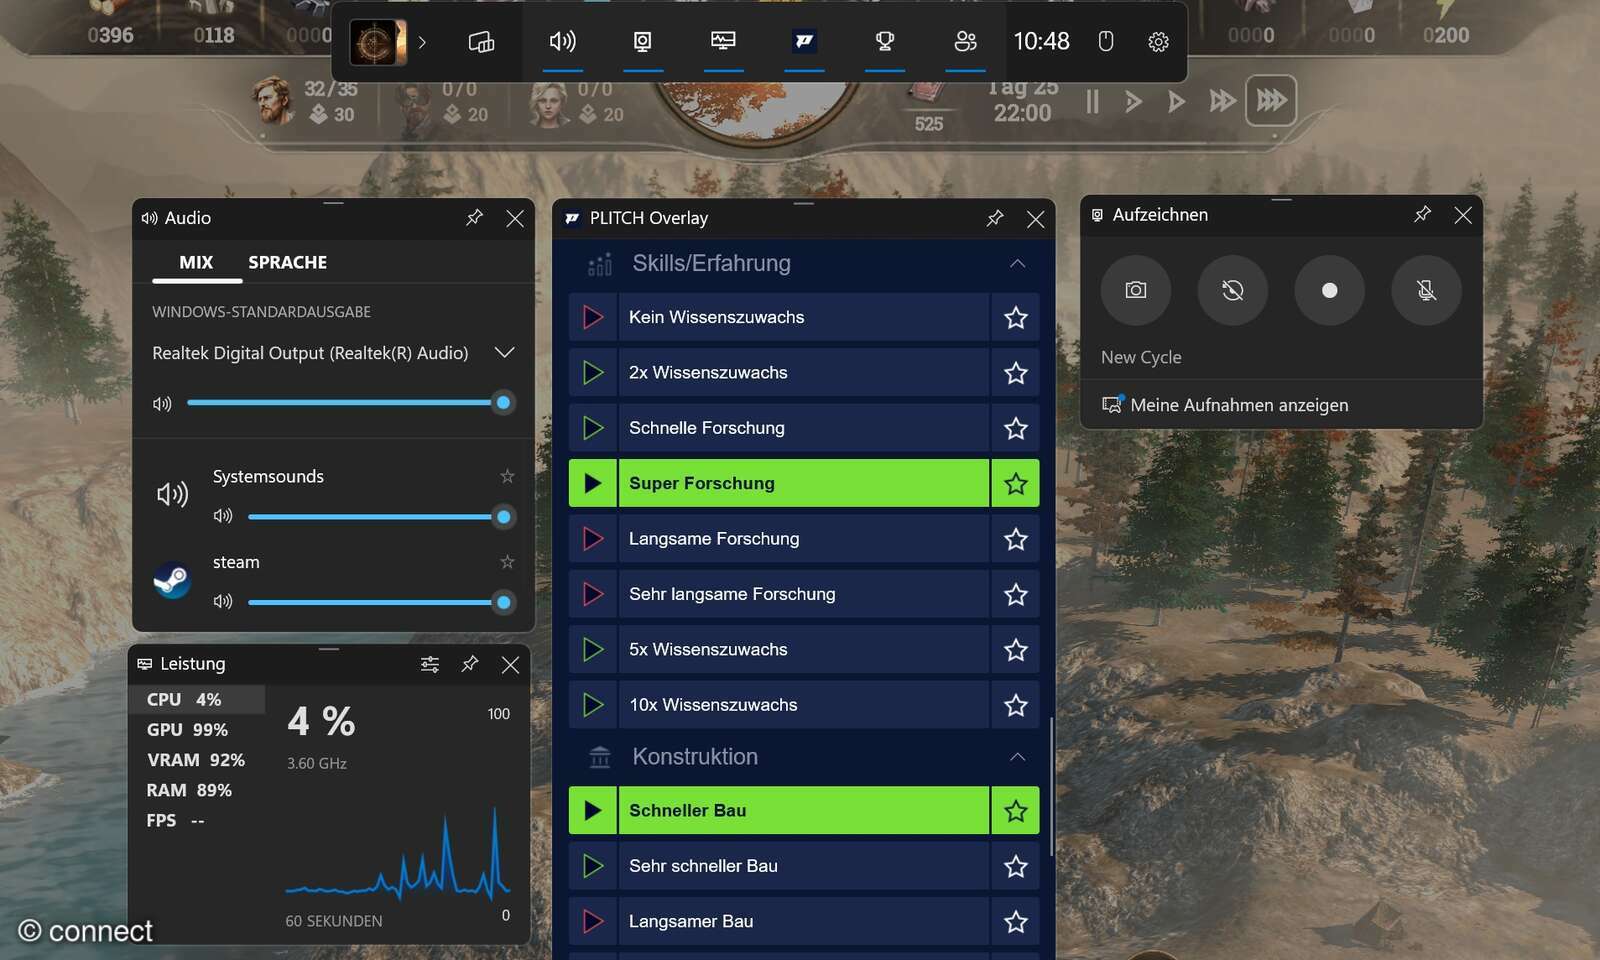Viewport: 1600px width, 960px height.
Task: Unfavorite the Super Forschung cheat star
Action: click(x=1015, y=483)
